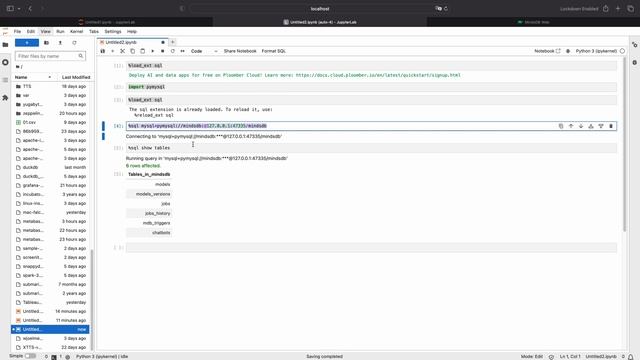Save the notebook with the toolbar icon
Viewport: 640px width, 360px height.
103,51
